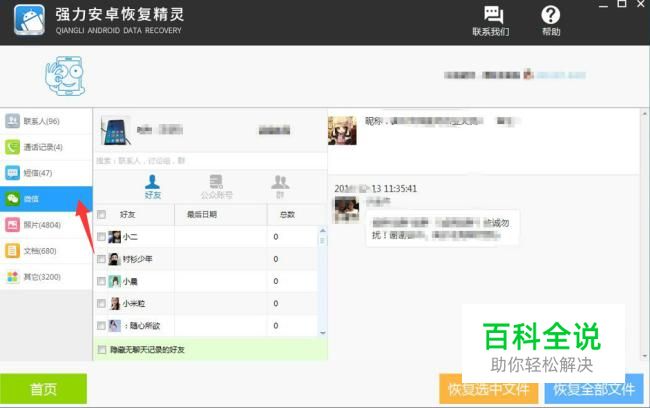The image size is (650, 408).
Task: Click the search box for contacts and groups
Action: tap(211, 161)
